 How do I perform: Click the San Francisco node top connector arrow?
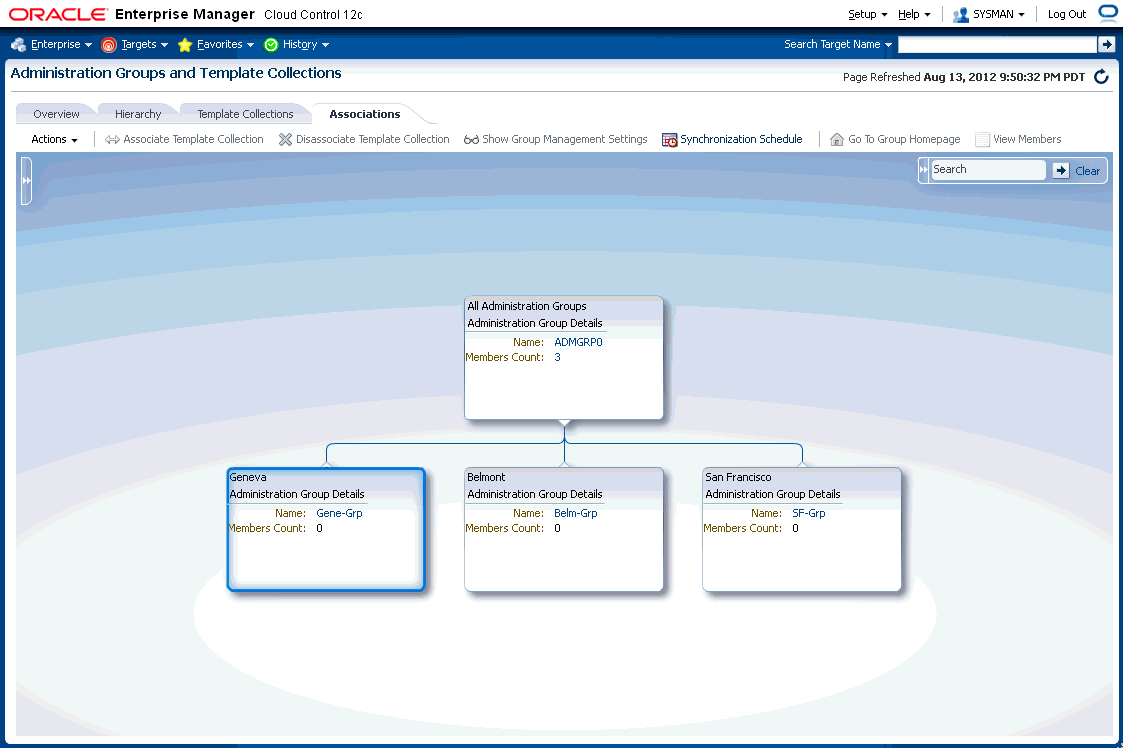coord(802,465)
